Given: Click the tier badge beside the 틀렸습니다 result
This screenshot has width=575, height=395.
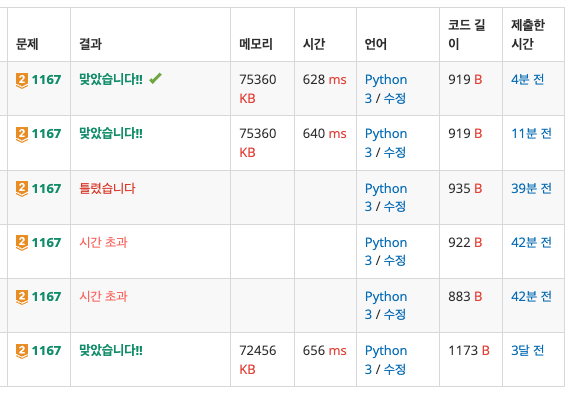Looking at the screenshot, I should point(22,189).
